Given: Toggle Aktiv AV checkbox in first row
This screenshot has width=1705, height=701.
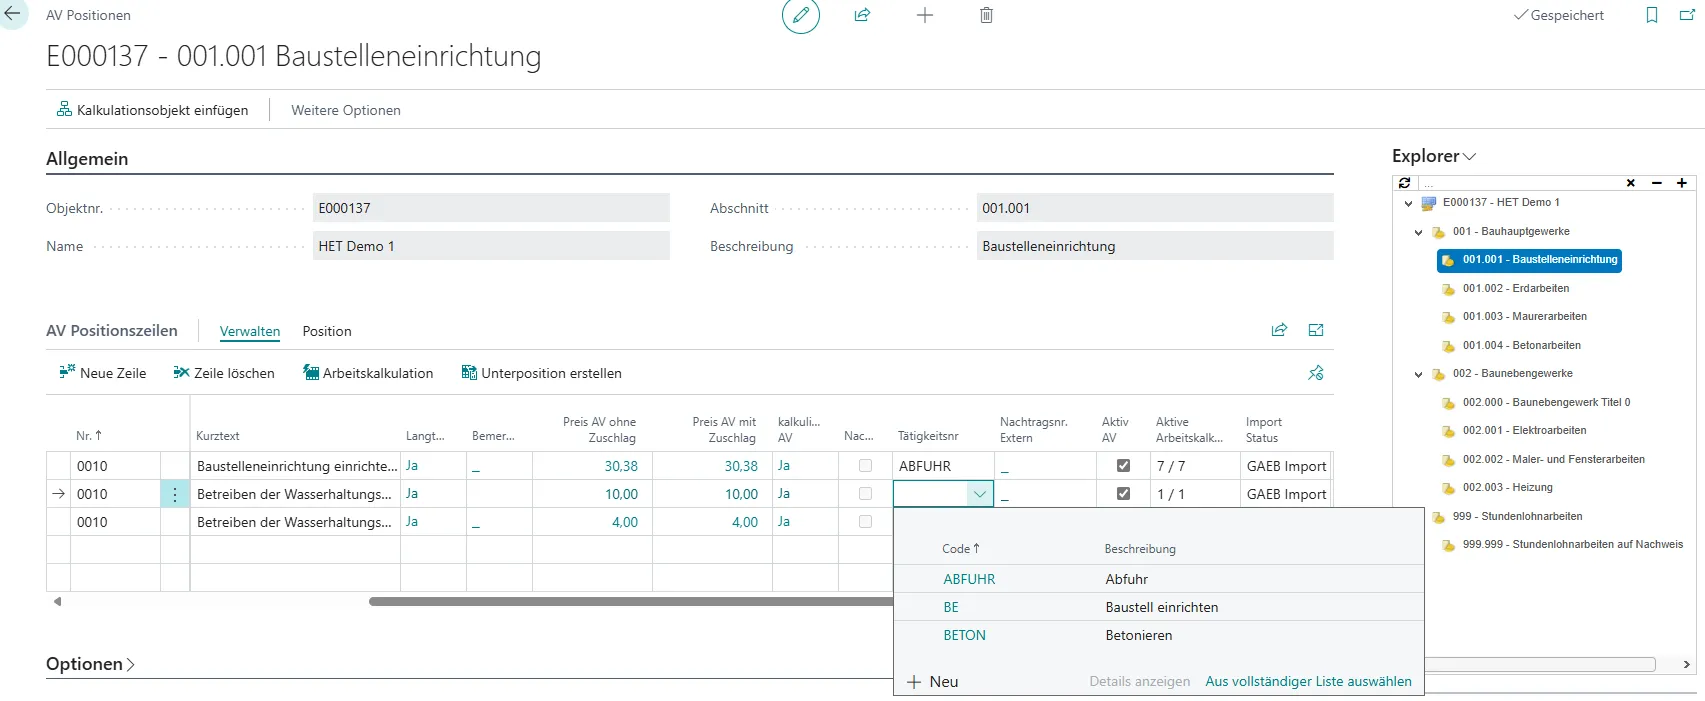Looking at the screenshot, I should coord(1123,466).
